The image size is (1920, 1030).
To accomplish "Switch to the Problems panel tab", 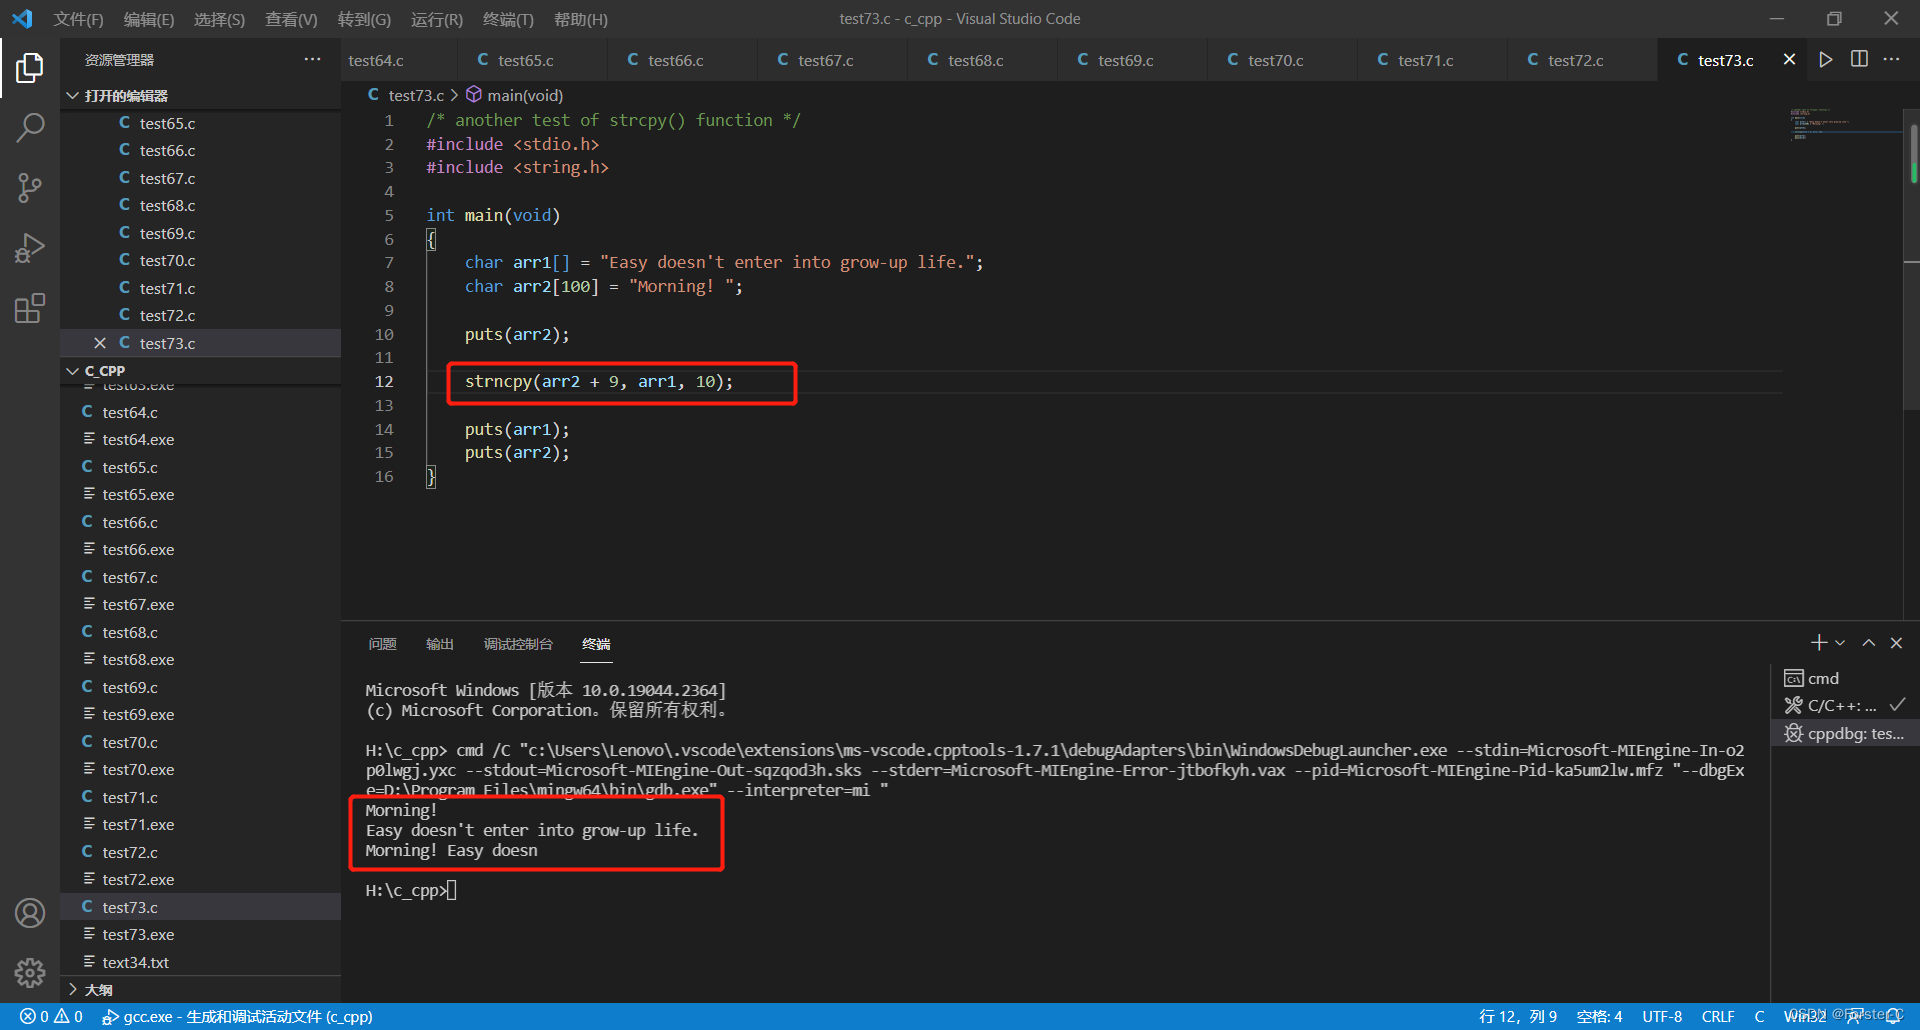I will click(x=382, y=644).
